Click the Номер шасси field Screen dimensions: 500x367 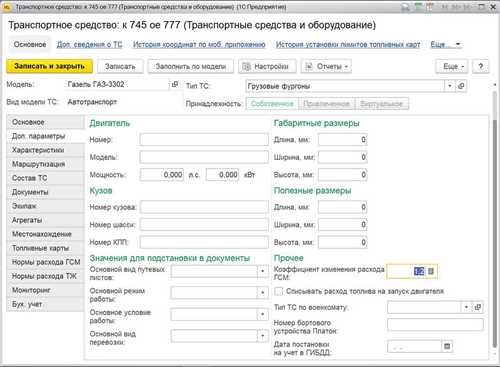pyautogui.click(x=204, y=225)
